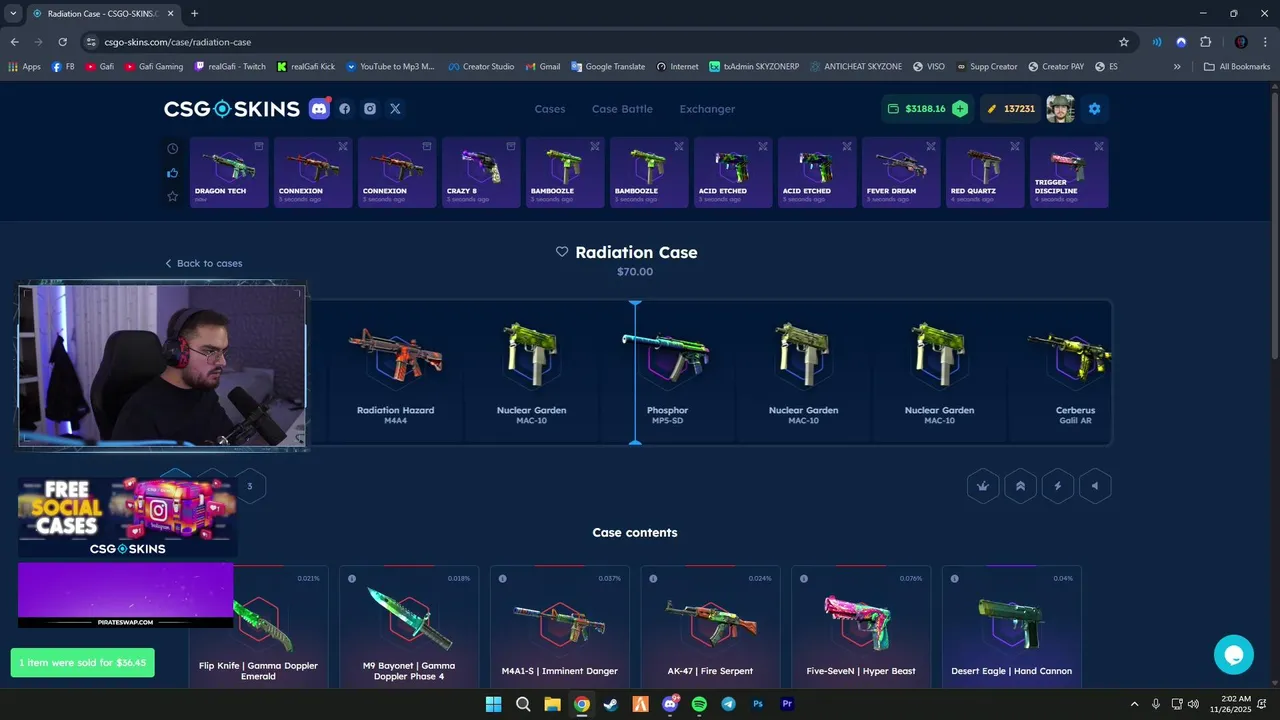Show hidden tray icons chevron
Viewport: 1280px width, 720px height.
point(1134,704)
